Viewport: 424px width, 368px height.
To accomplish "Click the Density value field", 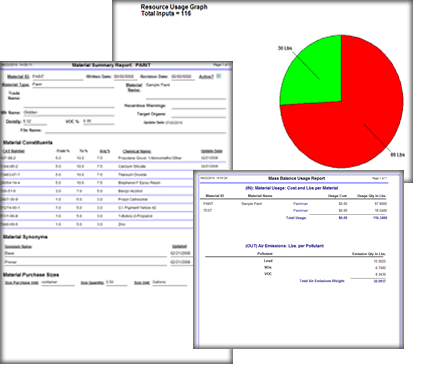I will [35, 122].
